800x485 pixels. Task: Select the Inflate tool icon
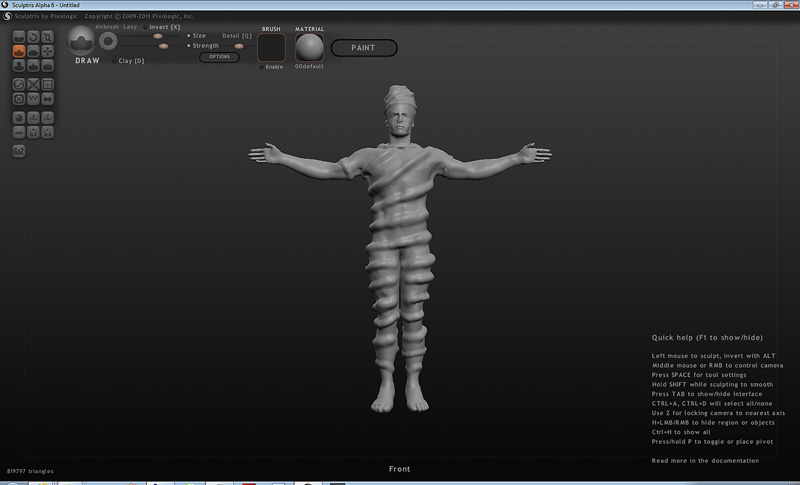pyautogui.click(x=19, y=65)
